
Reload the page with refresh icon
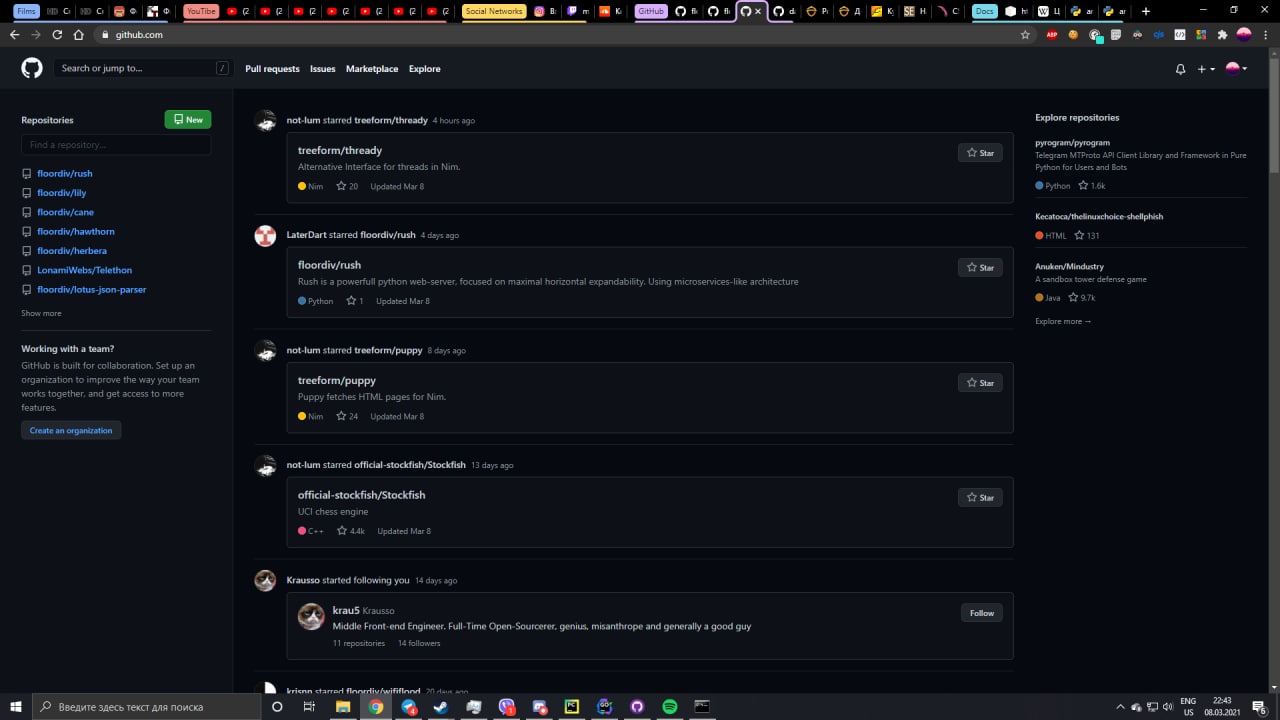[57, 34]
